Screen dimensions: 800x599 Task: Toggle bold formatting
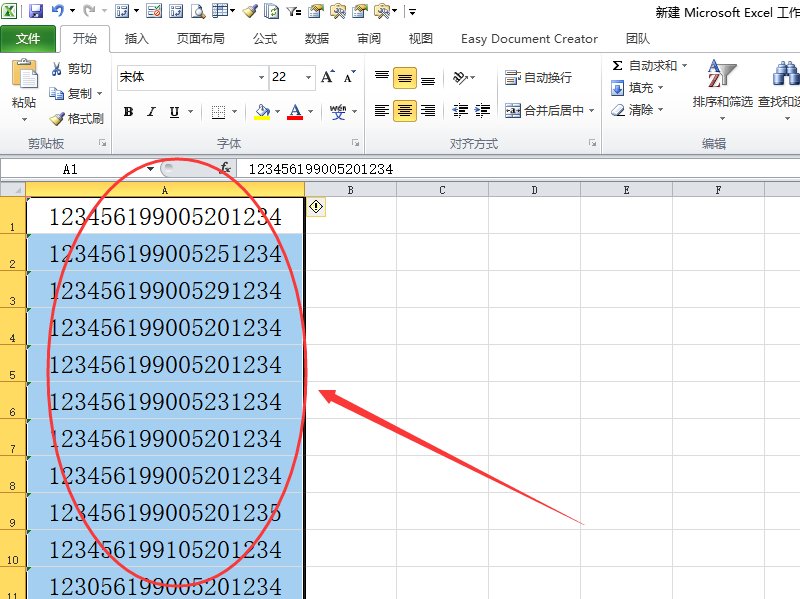(x=128, y=111)
